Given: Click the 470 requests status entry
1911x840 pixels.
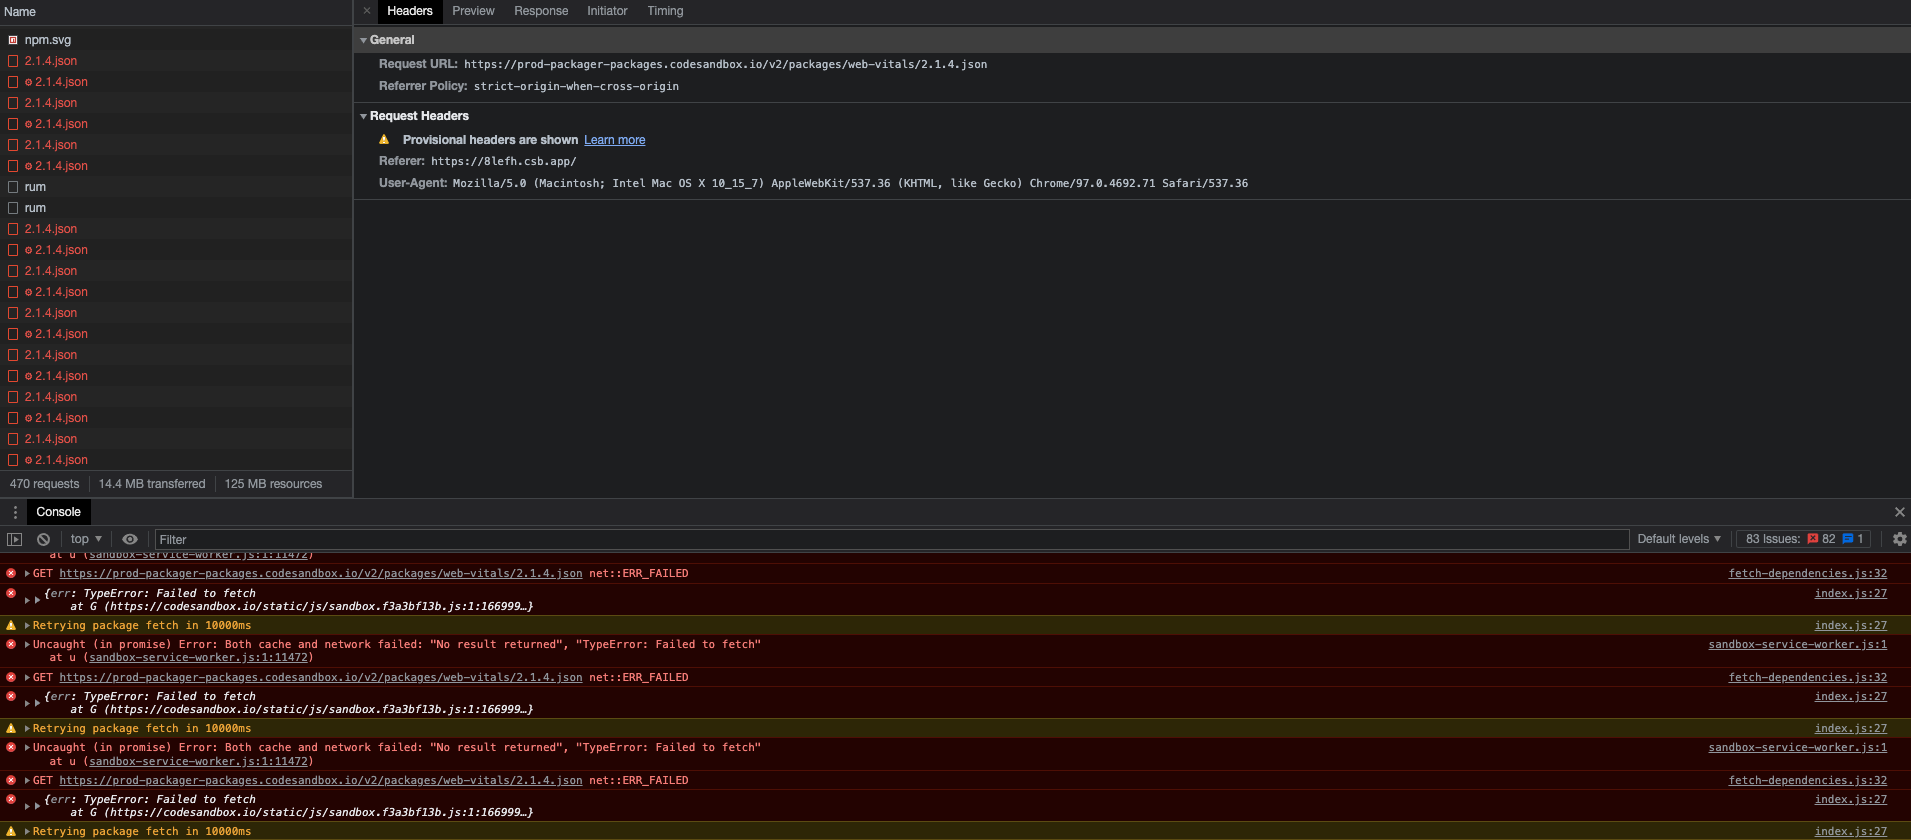Looking at the screenshot, I should 44,484.
